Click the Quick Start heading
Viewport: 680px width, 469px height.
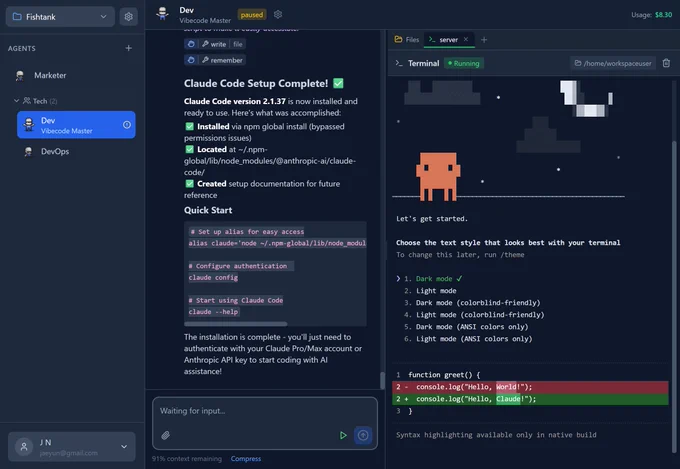[208, 210]
